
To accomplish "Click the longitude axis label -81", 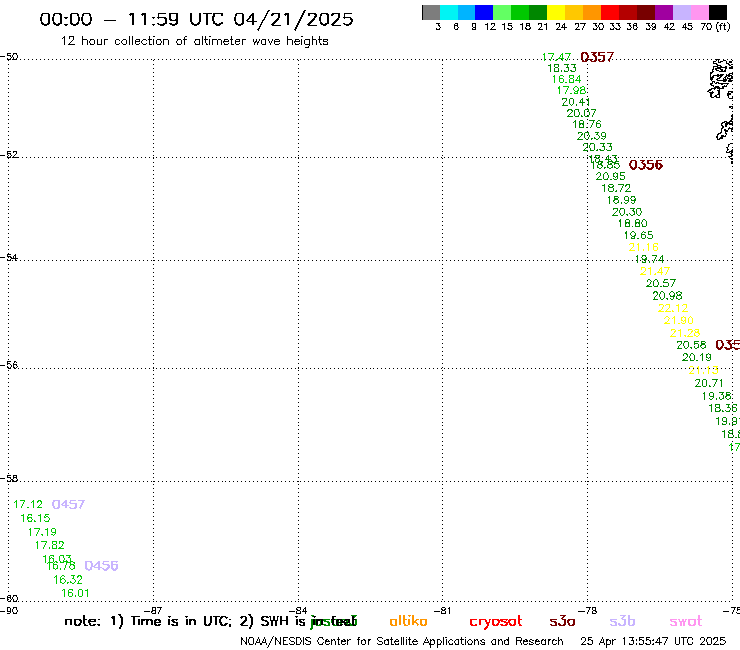I will (x=442, y=610).
